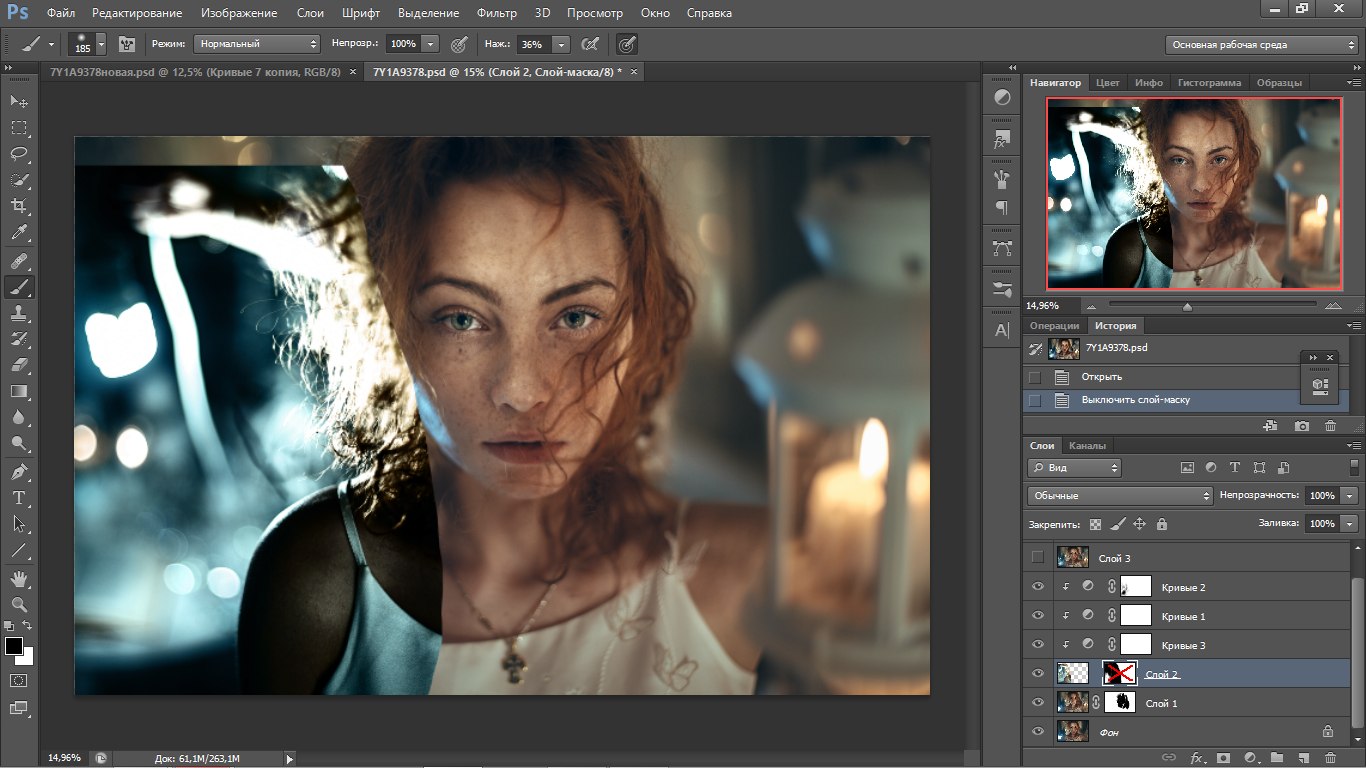Image resolution: width=1366 pixels, height=768 pixels.
Task: Create snapshot with History panel camera icon
Action: point(1301,426)
